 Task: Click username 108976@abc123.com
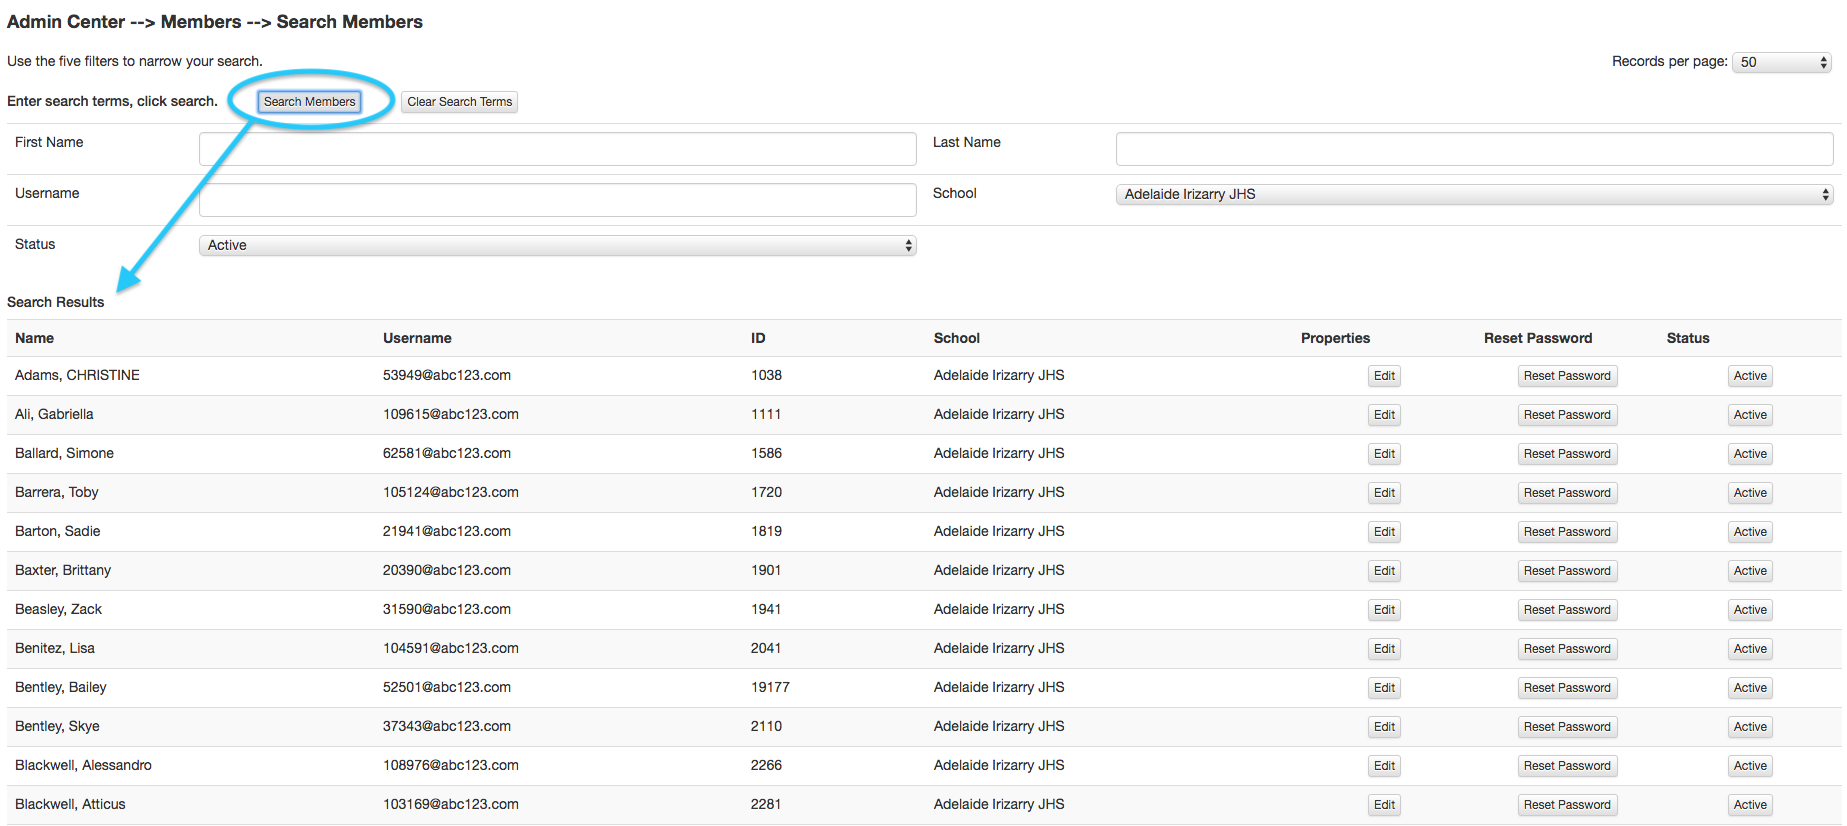[451, 765]
